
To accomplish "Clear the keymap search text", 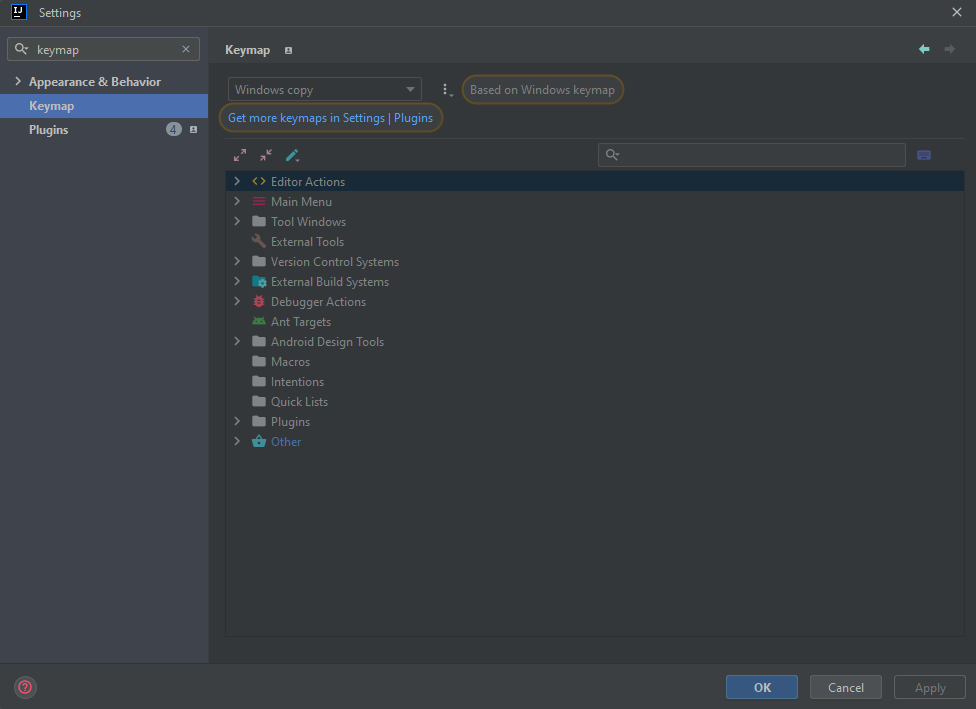I will (186, 49).
